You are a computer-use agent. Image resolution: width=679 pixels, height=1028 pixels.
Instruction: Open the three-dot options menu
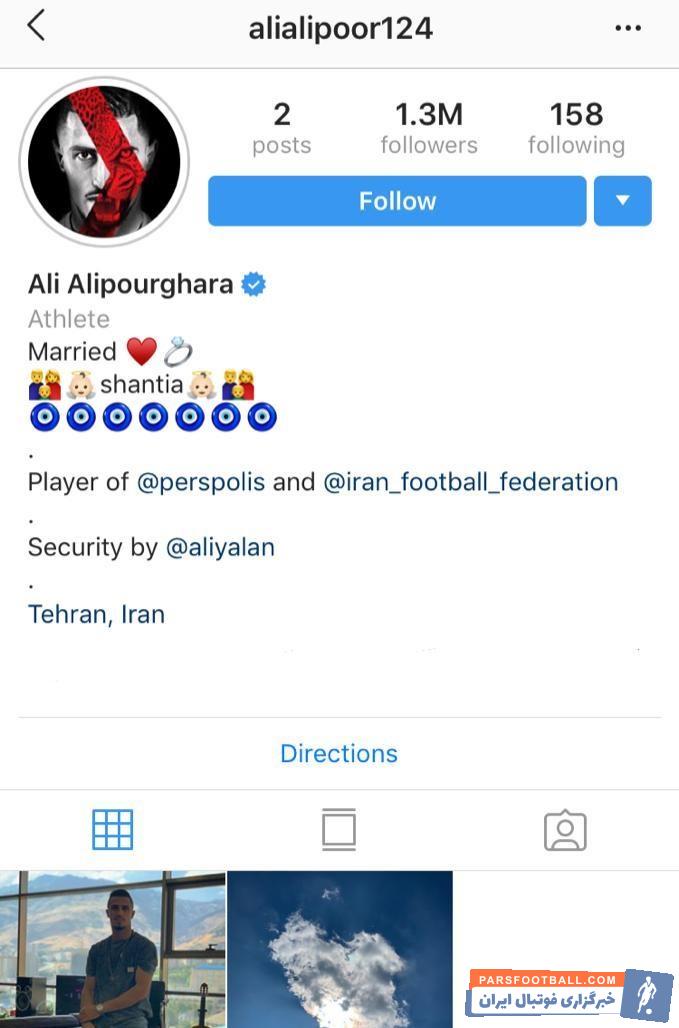[628, 28]
